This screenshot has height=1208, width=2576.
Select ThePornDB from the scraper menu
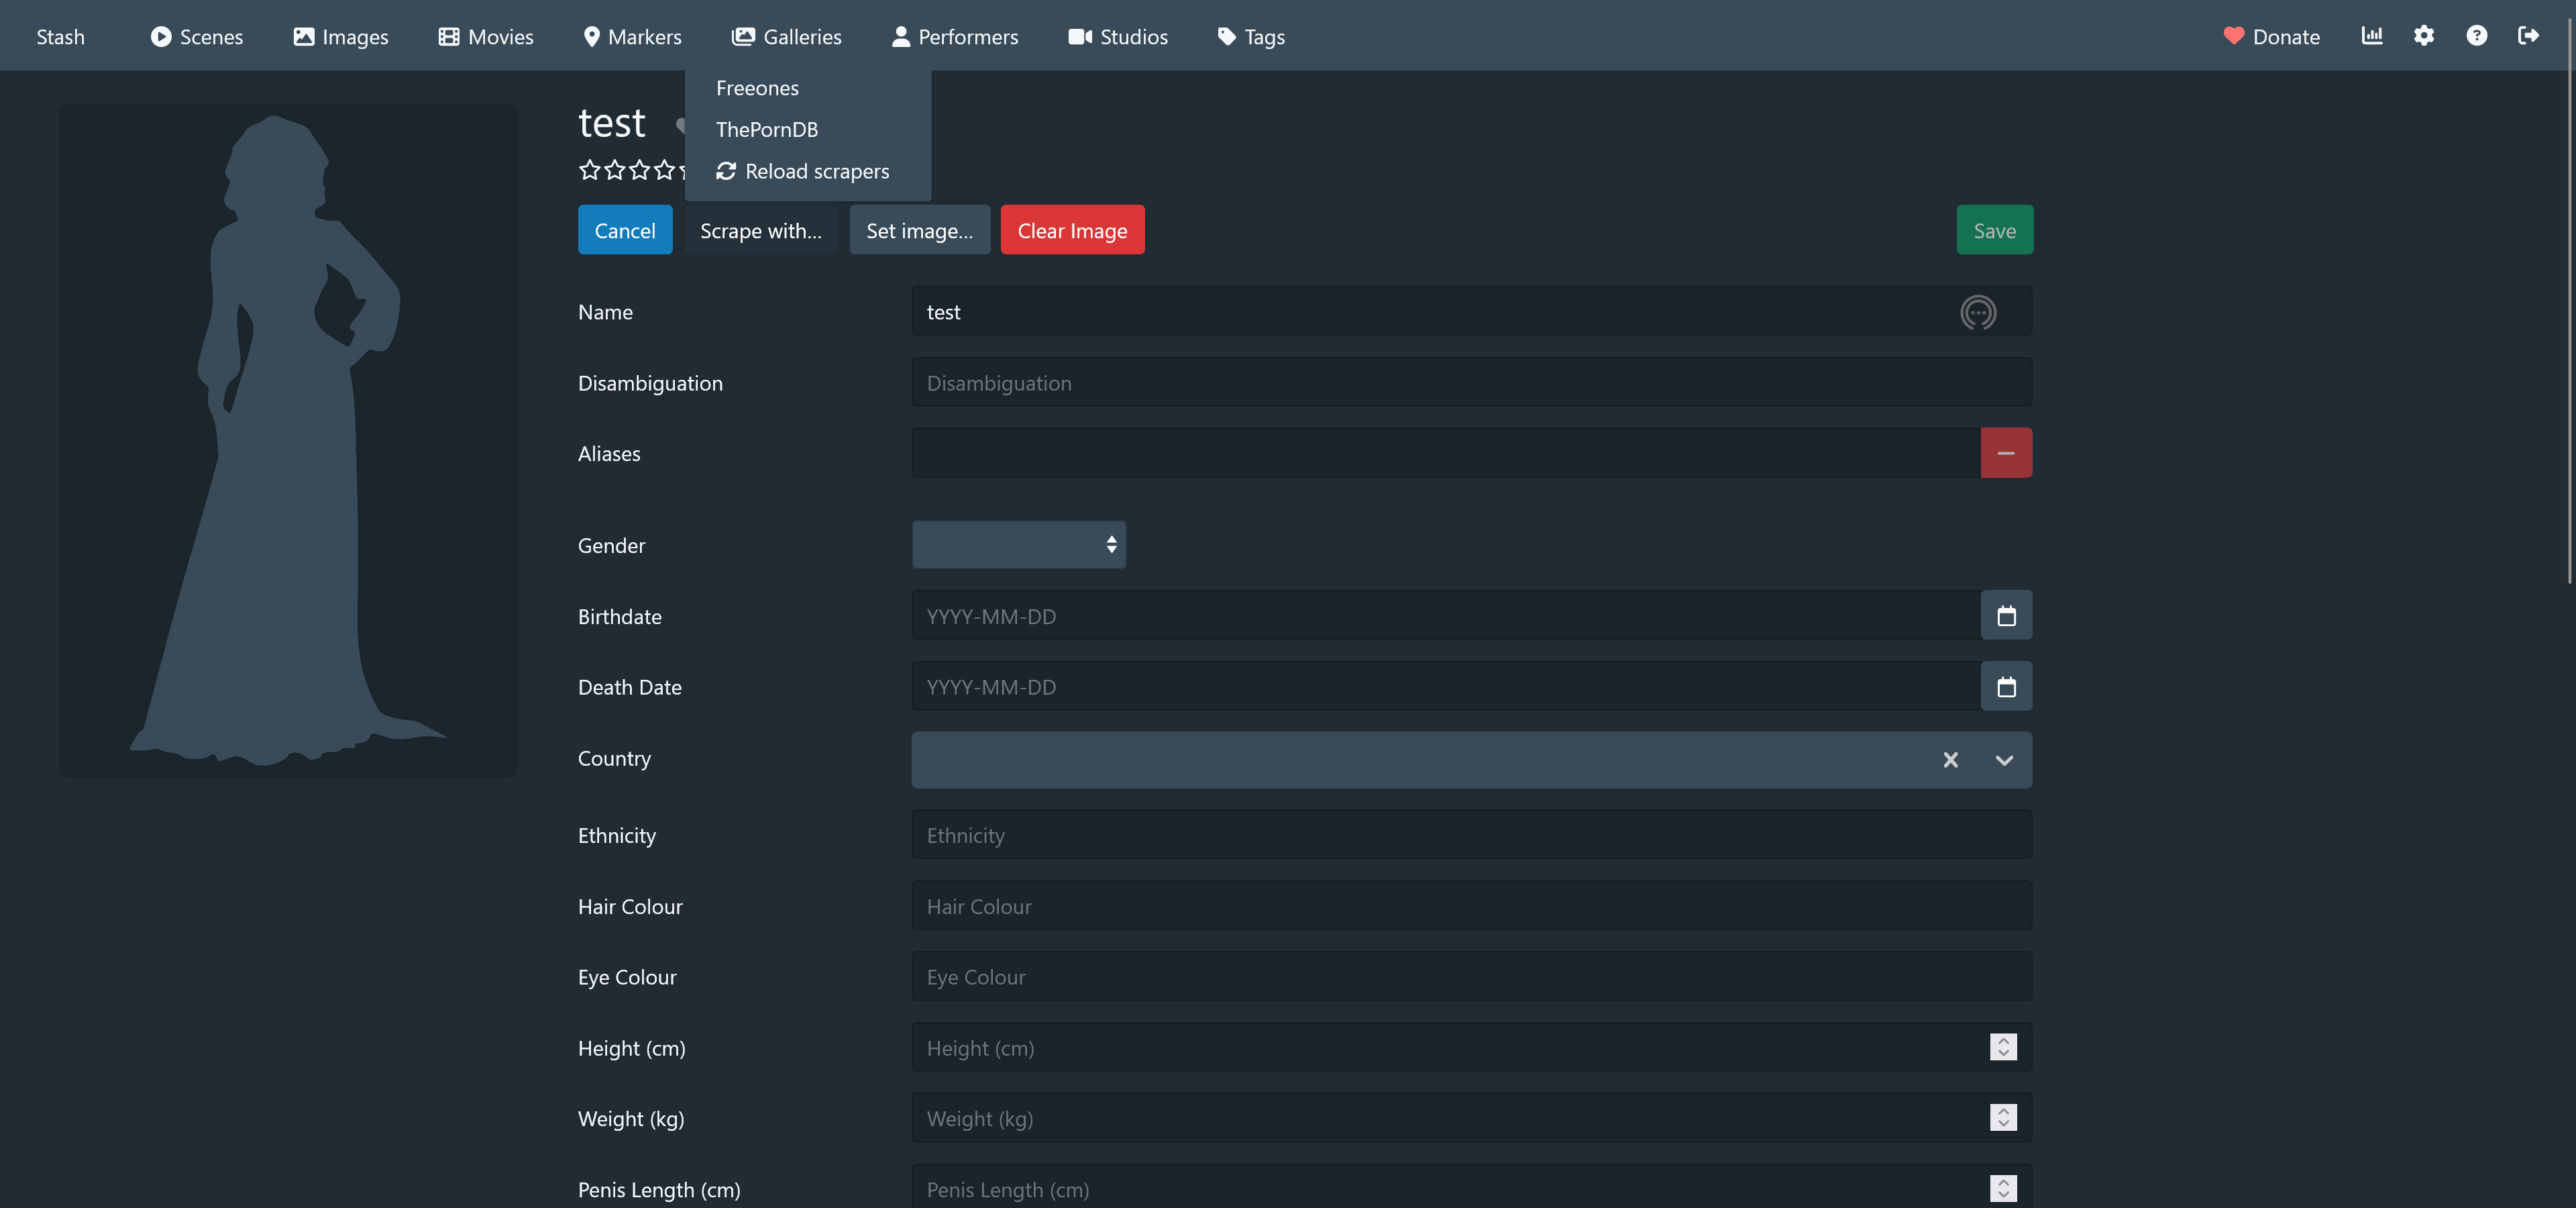pos(766,129)
